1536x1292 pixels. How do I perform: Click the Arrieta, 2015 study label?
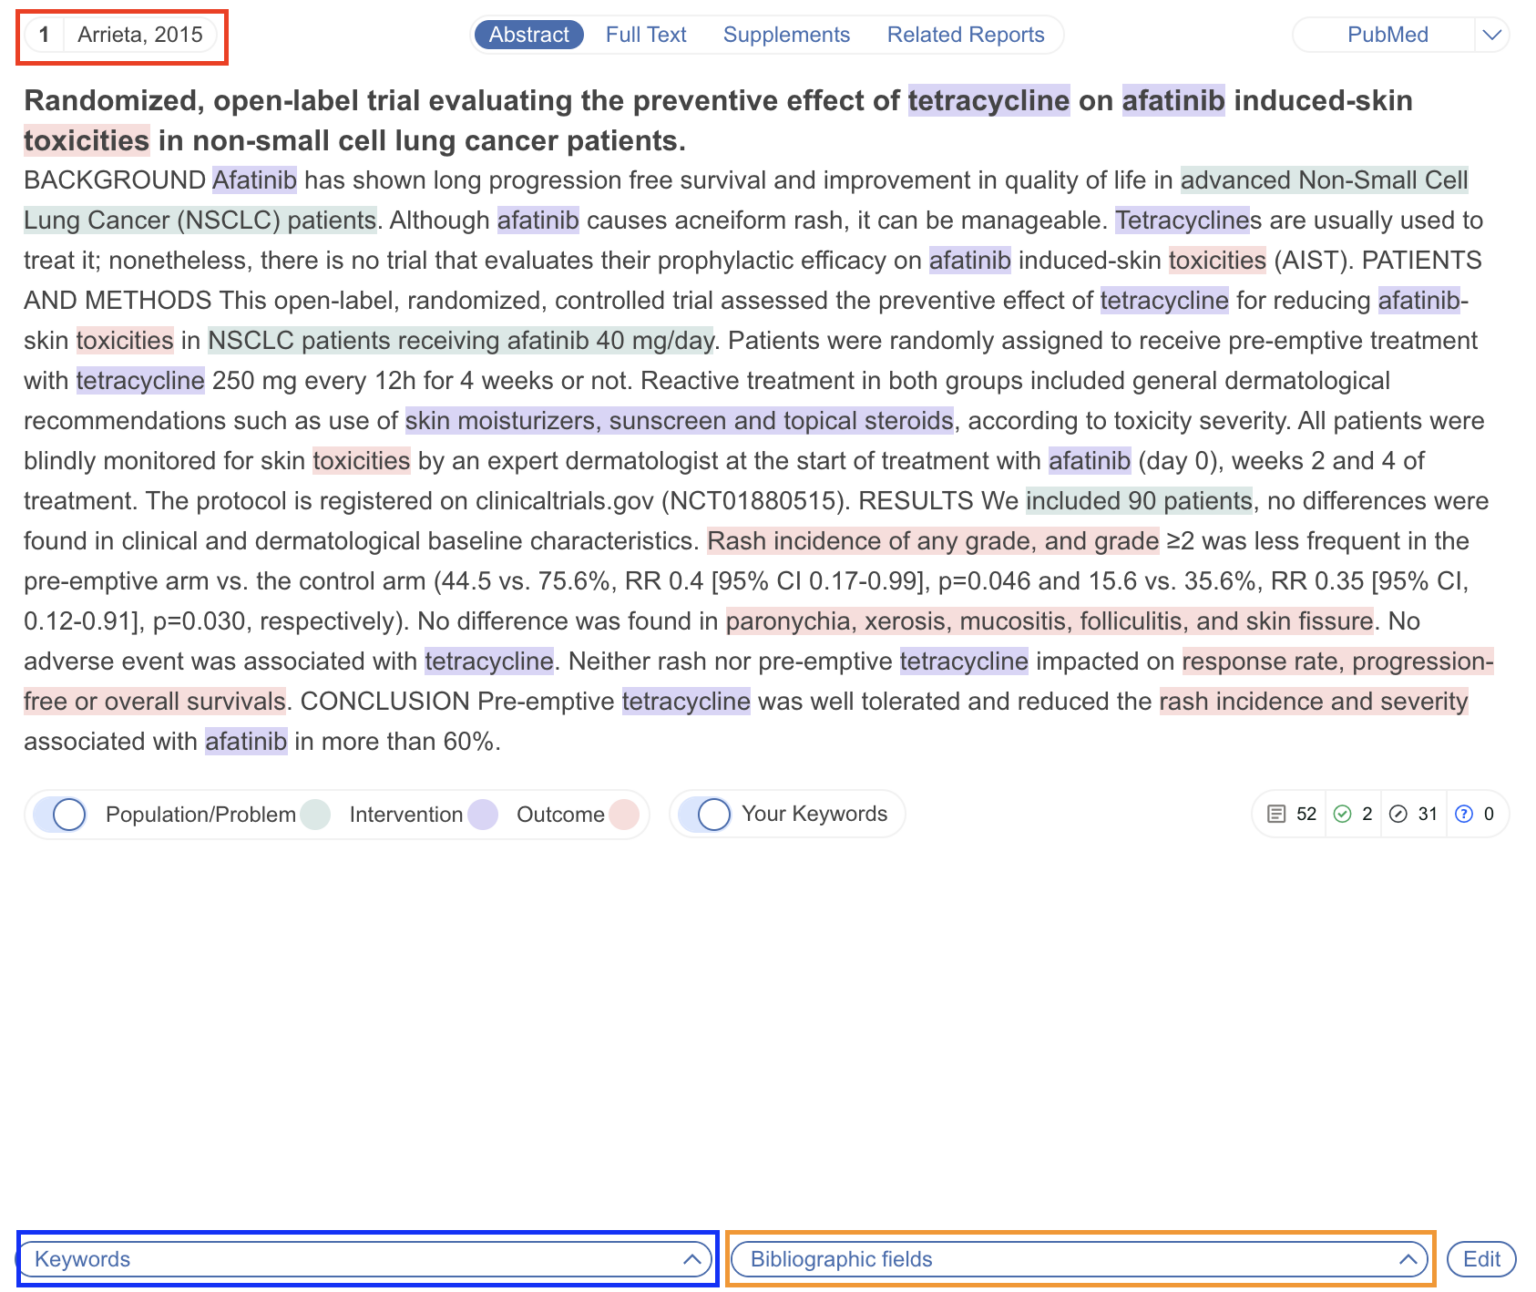141,34
